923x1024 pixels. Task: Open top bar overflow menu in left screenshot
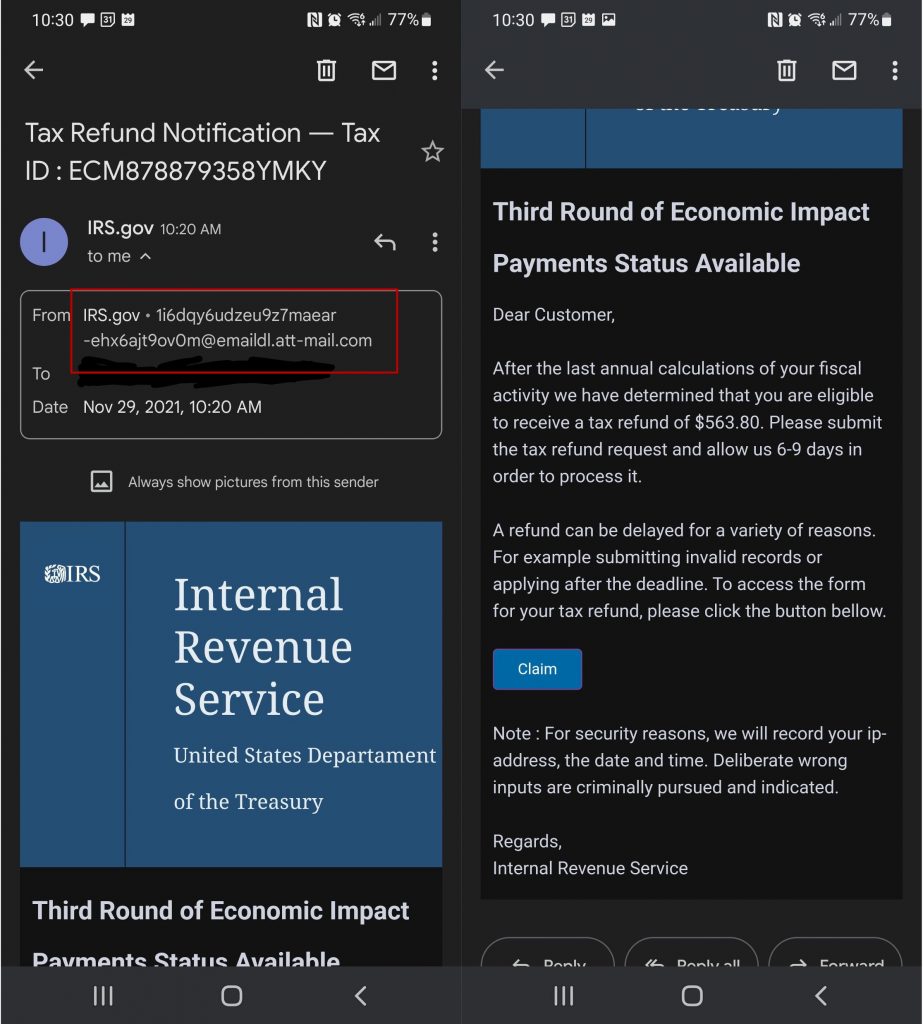[x=434, y=70]
